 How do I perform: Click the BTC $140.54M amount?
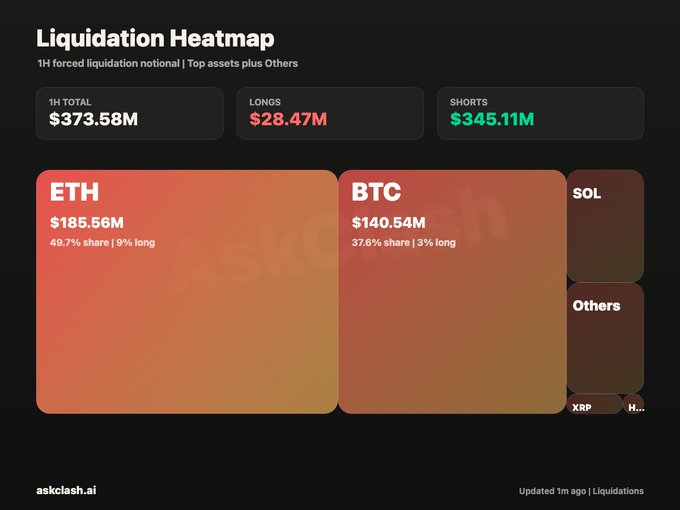pyautogui.click(x=389, y=222)
